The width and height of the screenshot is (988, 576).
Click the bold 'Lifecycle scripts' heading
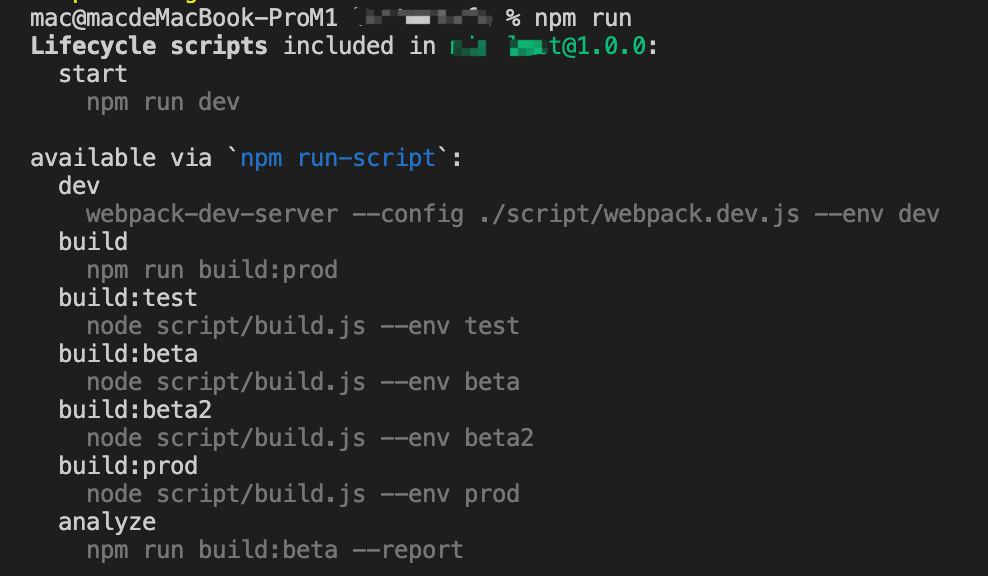click(x=149, y=46)
